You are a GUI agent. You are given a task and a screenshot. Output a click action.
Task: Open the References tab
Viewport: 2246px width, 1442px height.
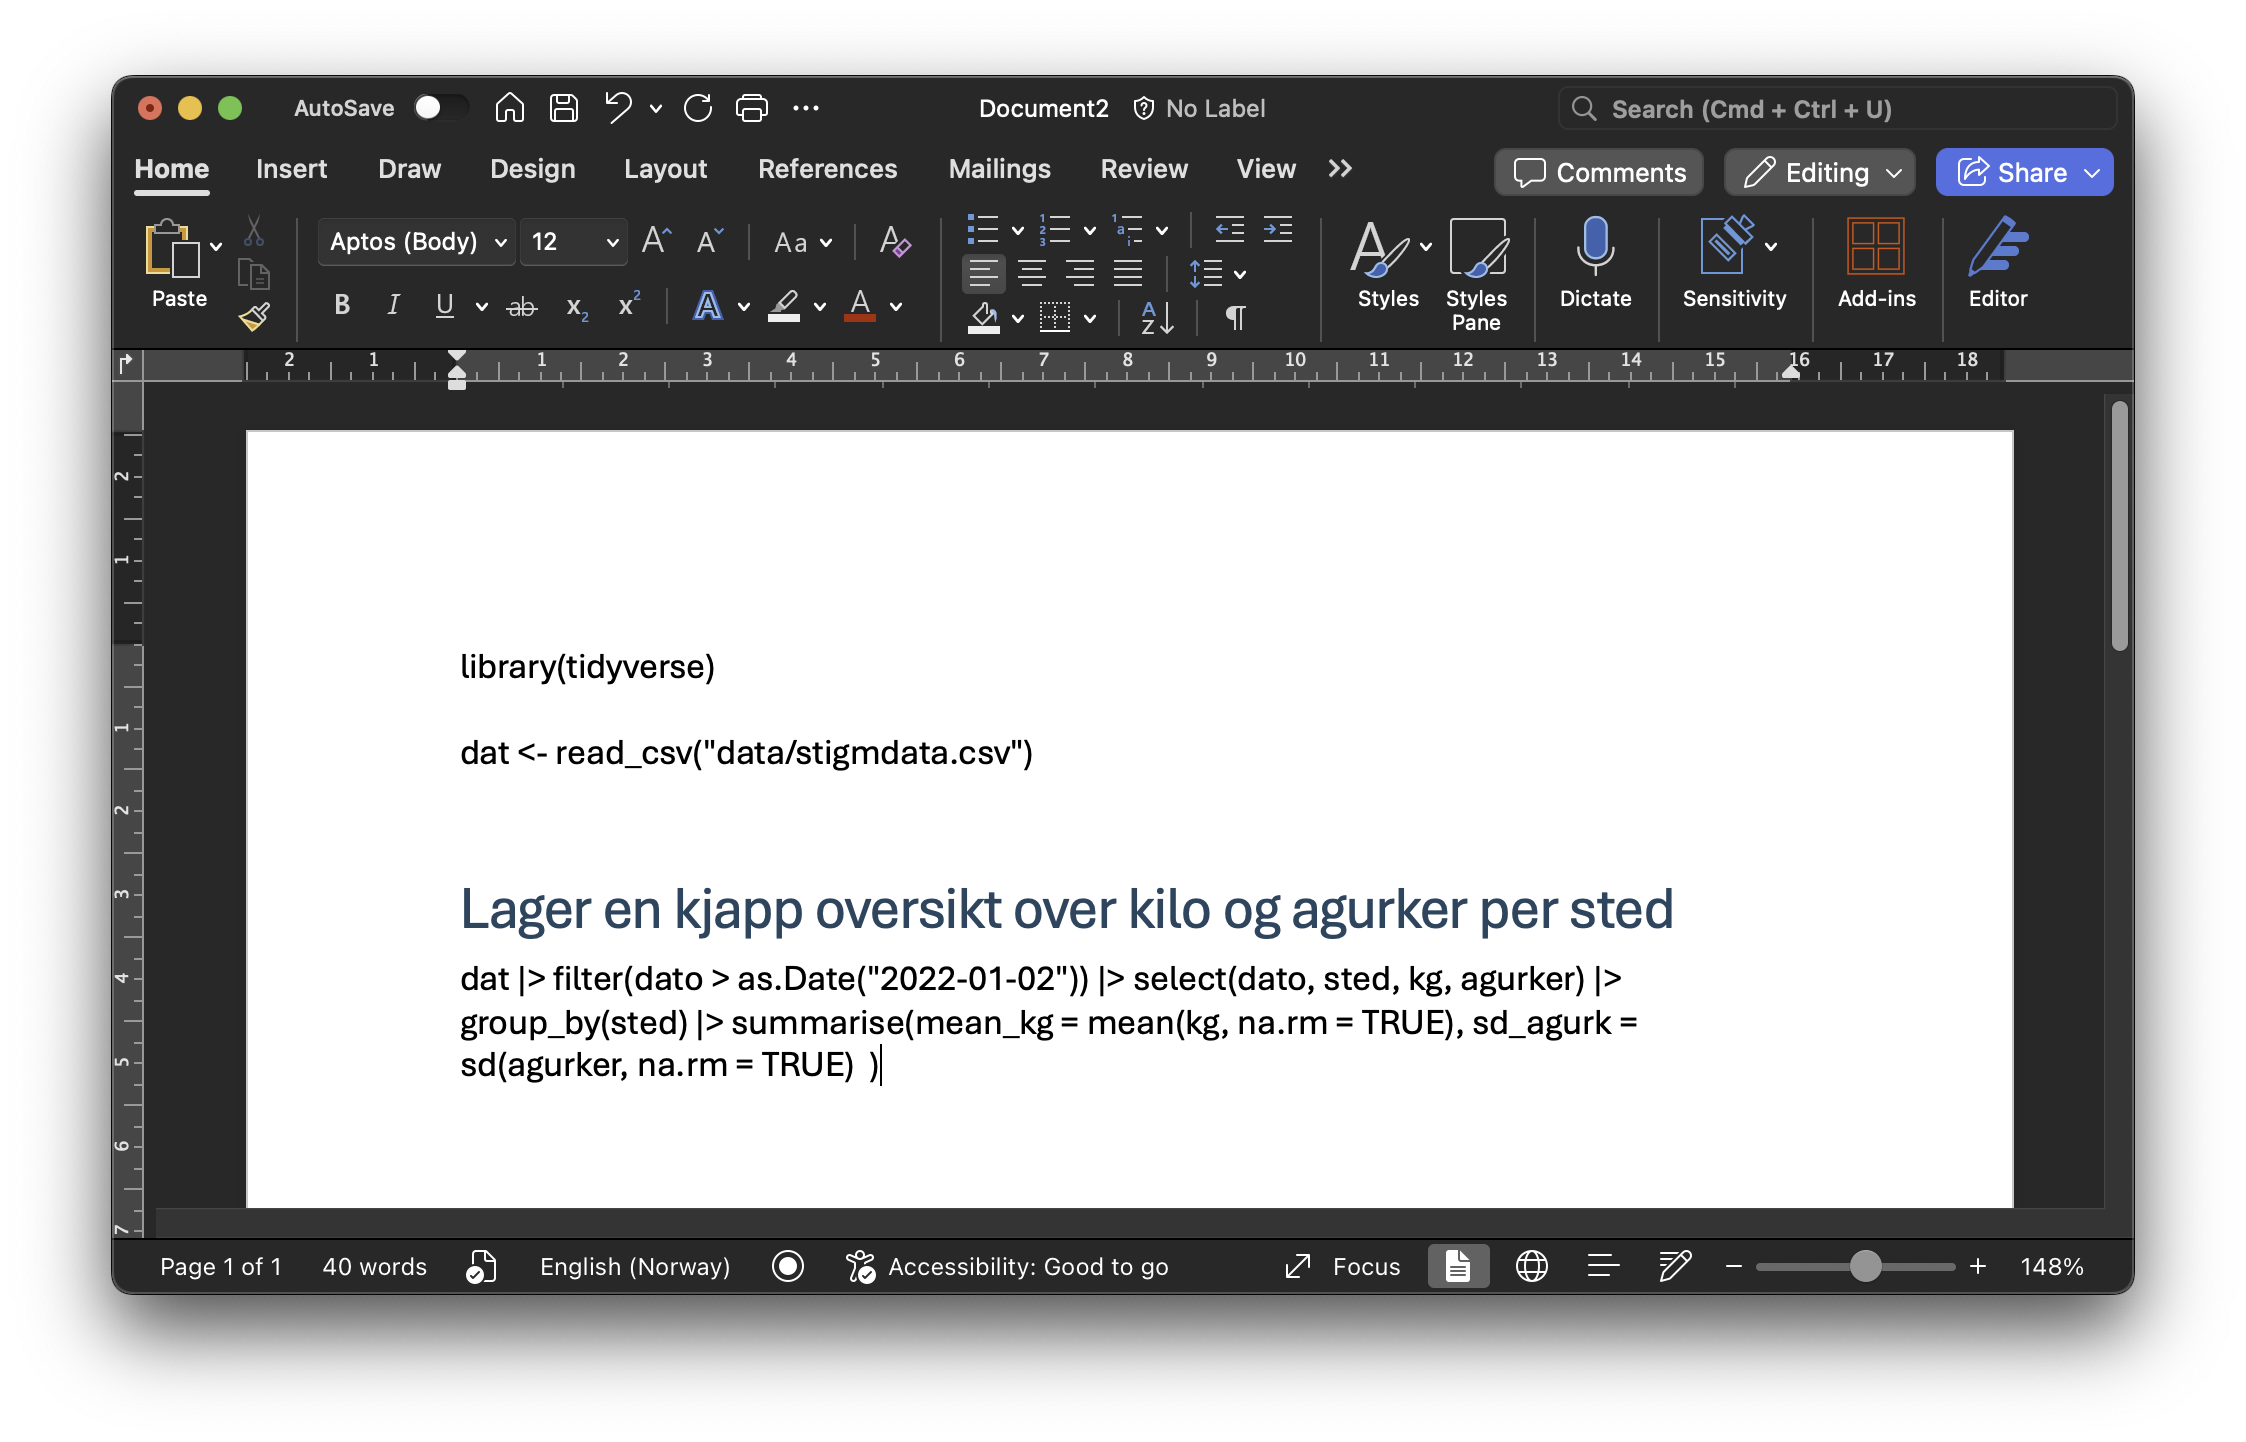pos(827,169)
